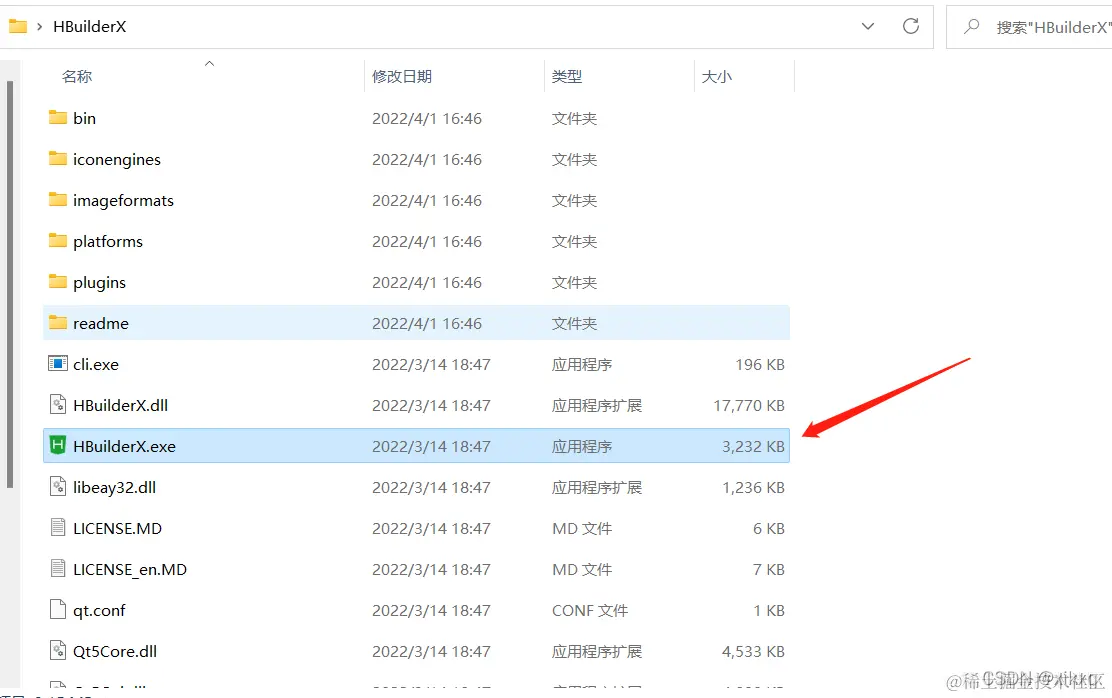
Task: Open the bin folder icon
Action: tap(57, 117)
